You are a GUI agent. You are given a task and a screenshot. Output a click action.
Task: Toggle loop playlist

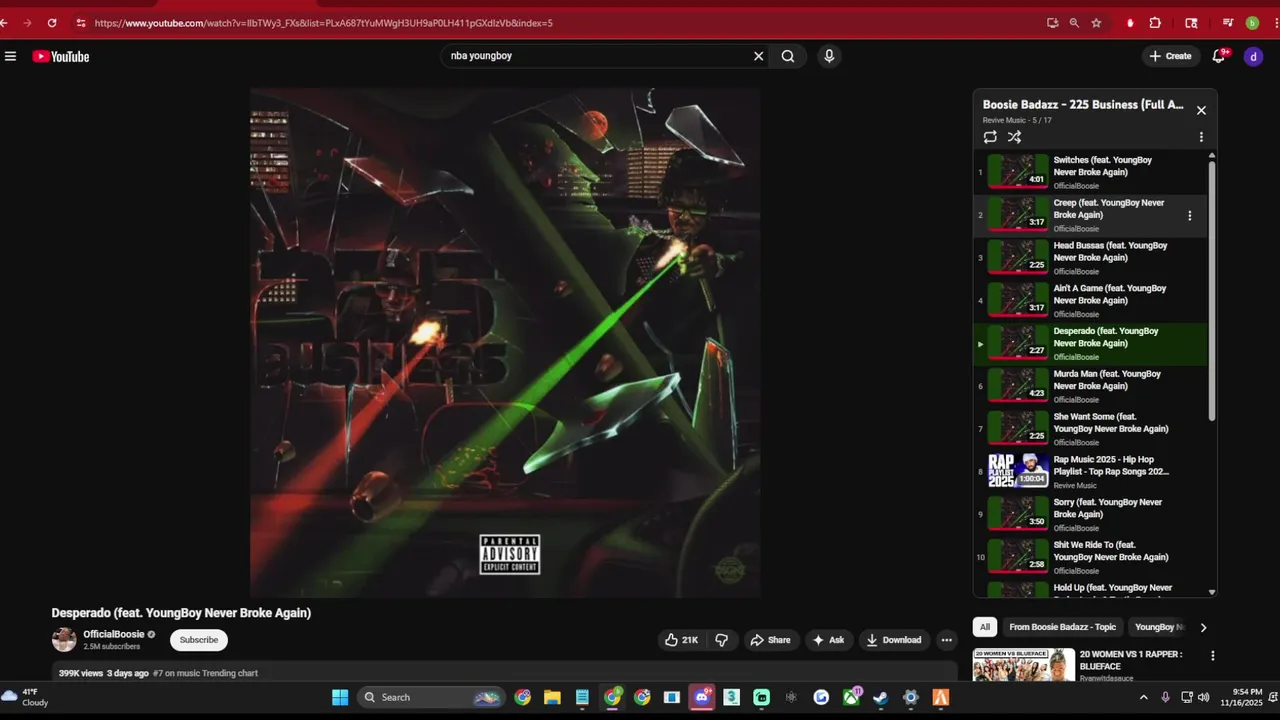990,137
